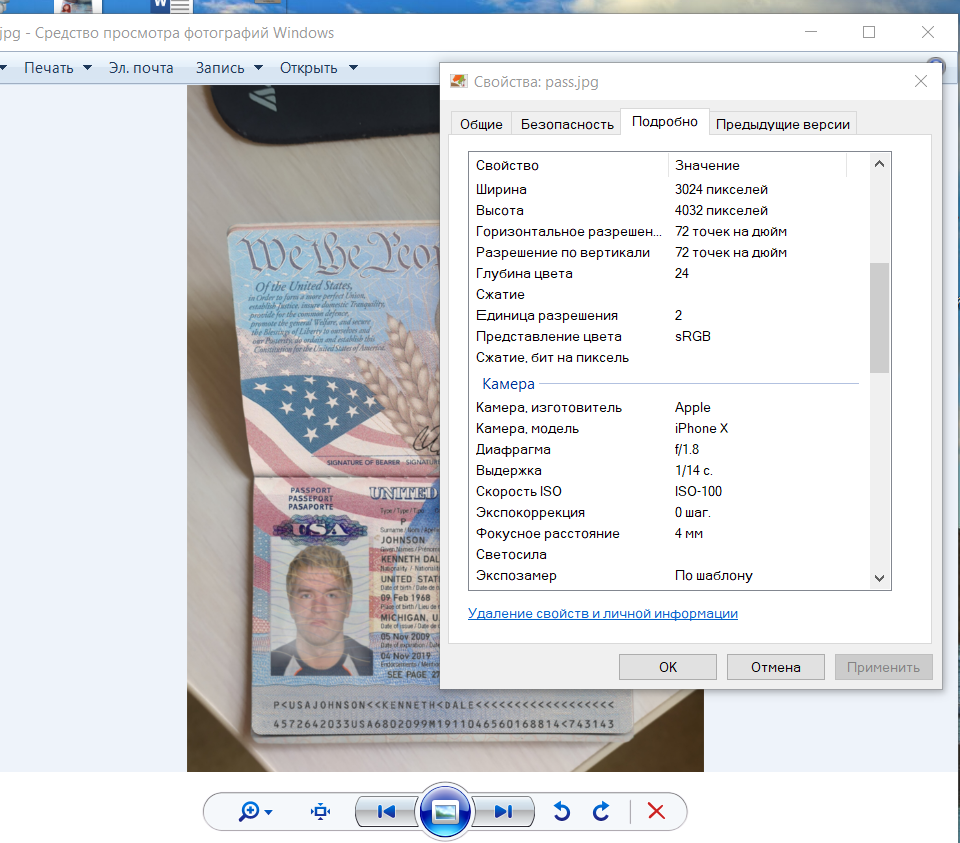Screen dimensions: 960x843
Task: Click the scroll down arrow in properties list
Action: [880, 578]
